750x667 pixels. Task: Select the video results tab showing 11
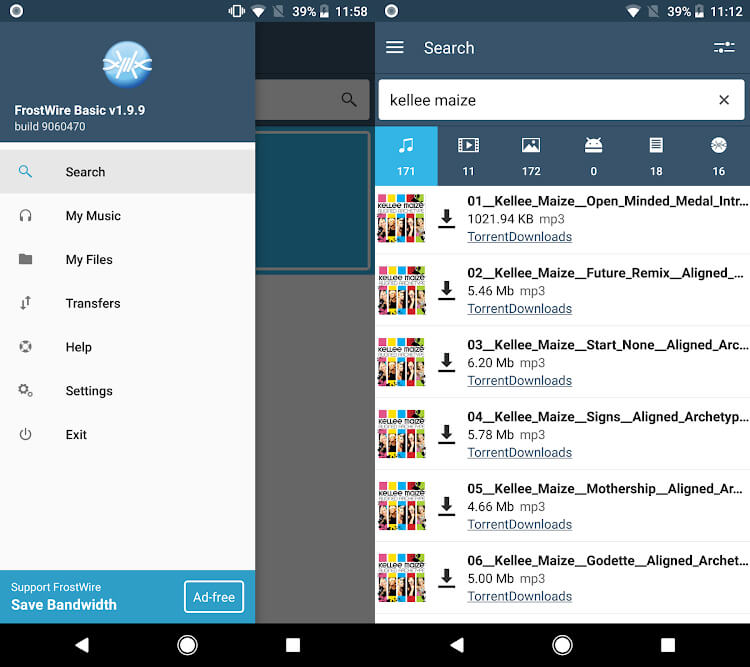[468, 156]
